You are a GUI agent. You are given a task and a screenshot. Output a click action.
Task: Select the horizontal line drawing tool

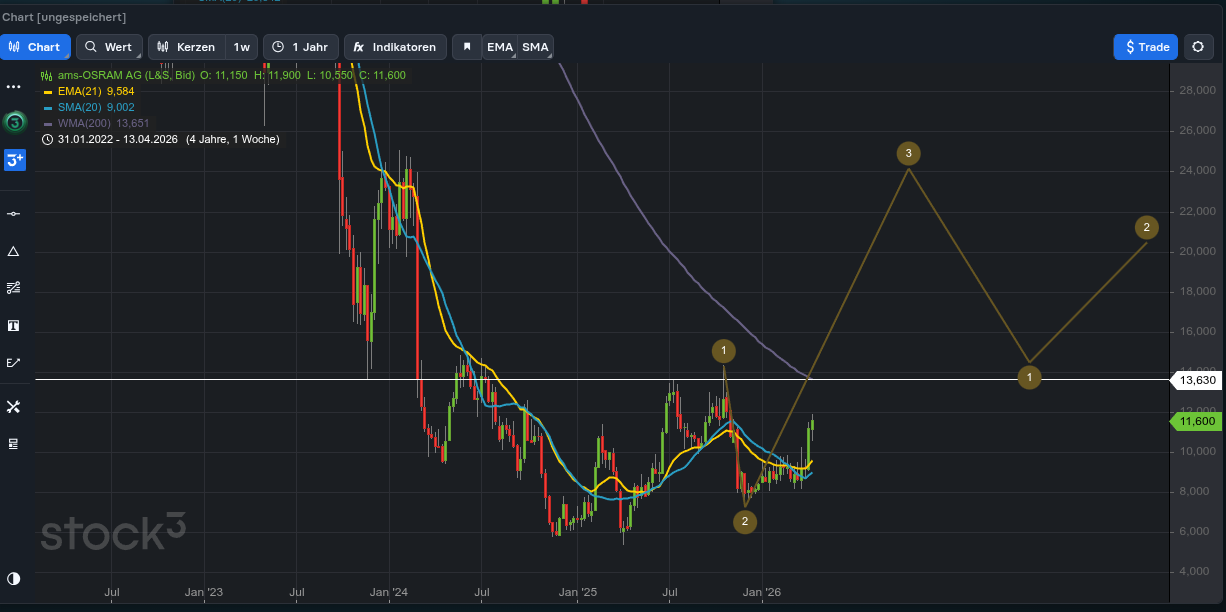pos(14,214)
